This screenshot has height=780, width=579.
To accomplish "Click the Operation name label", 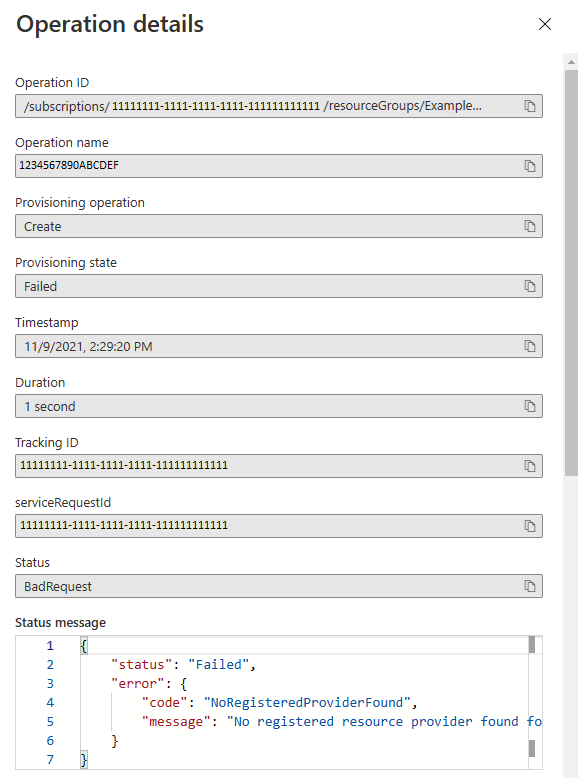I will [62, 143].
